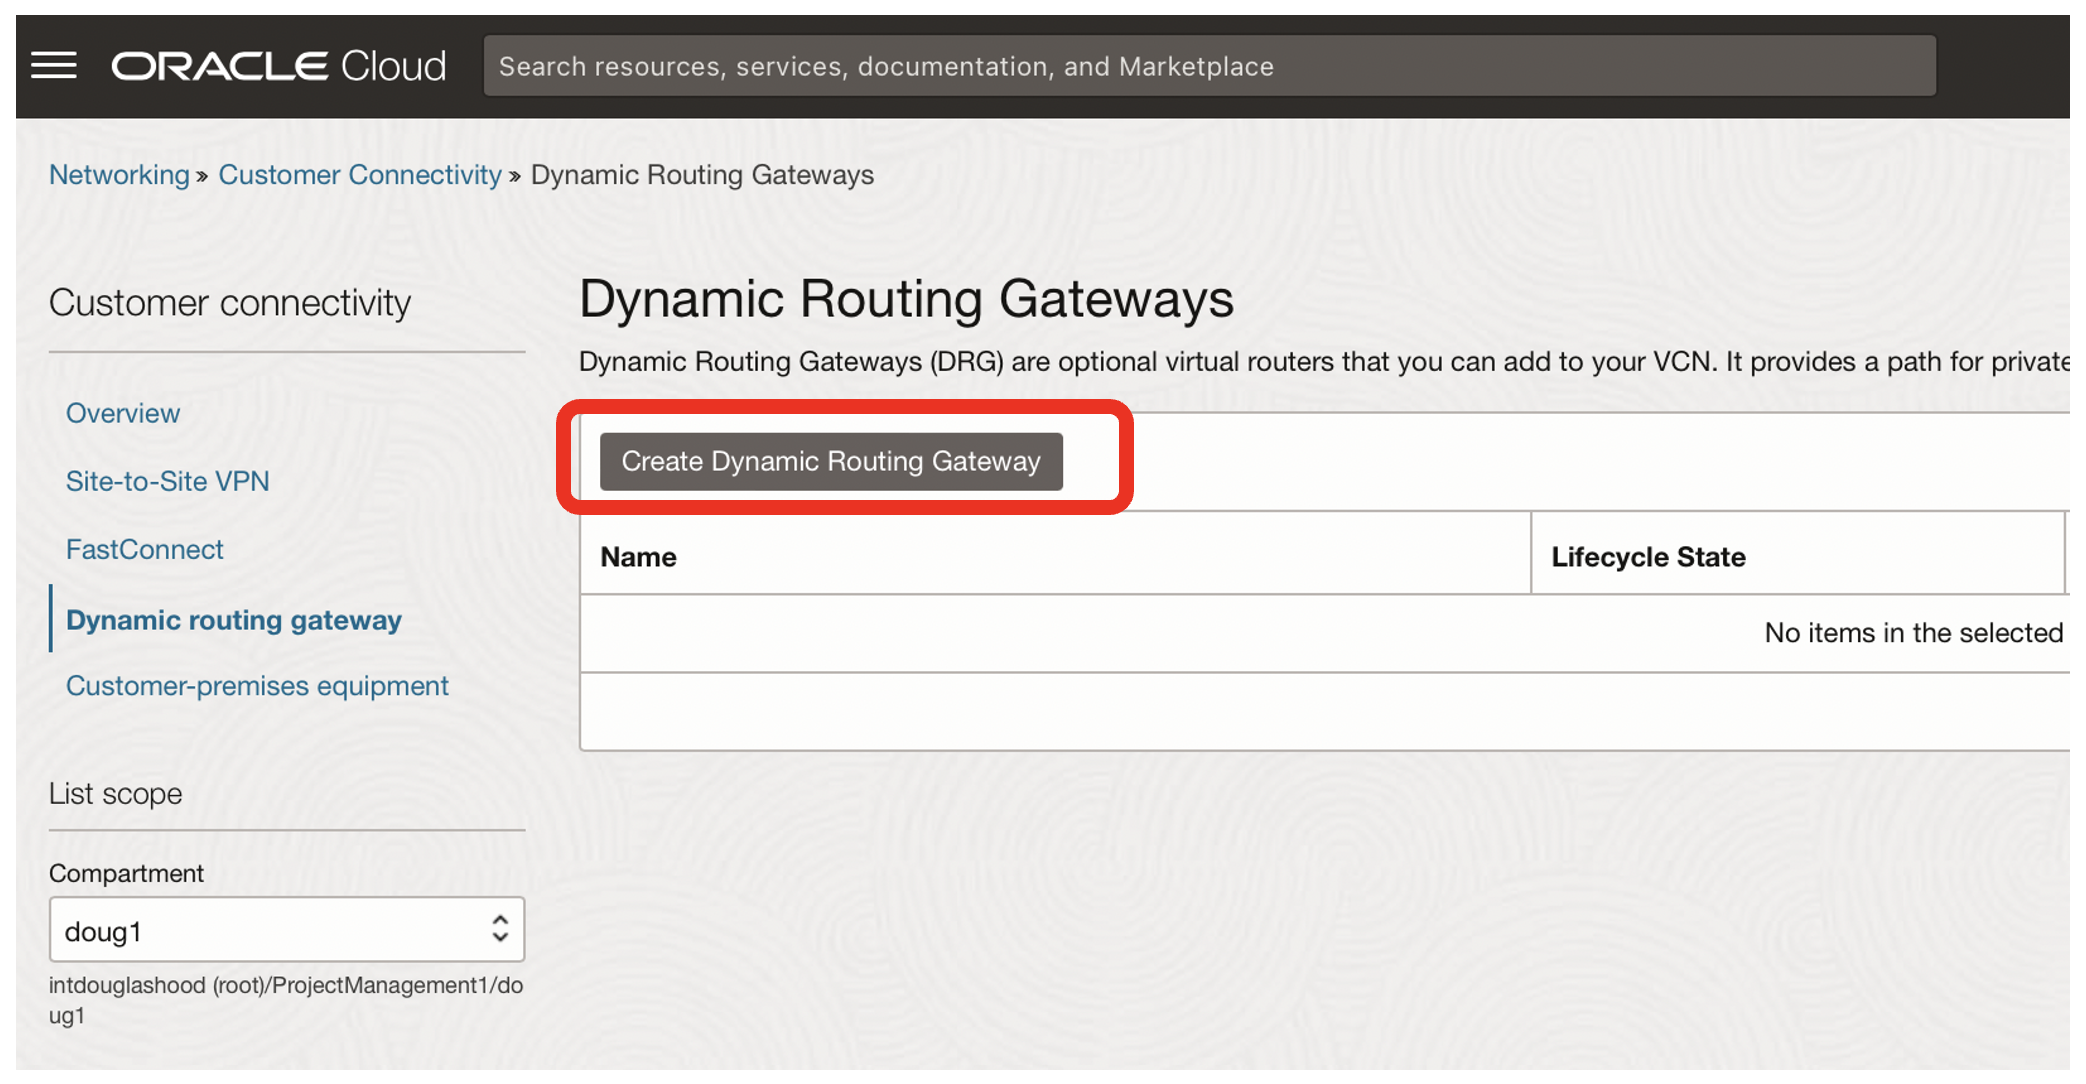Navigate to FastConnect section
This screenshot has height=1084, width=2086.
[144, 549]
